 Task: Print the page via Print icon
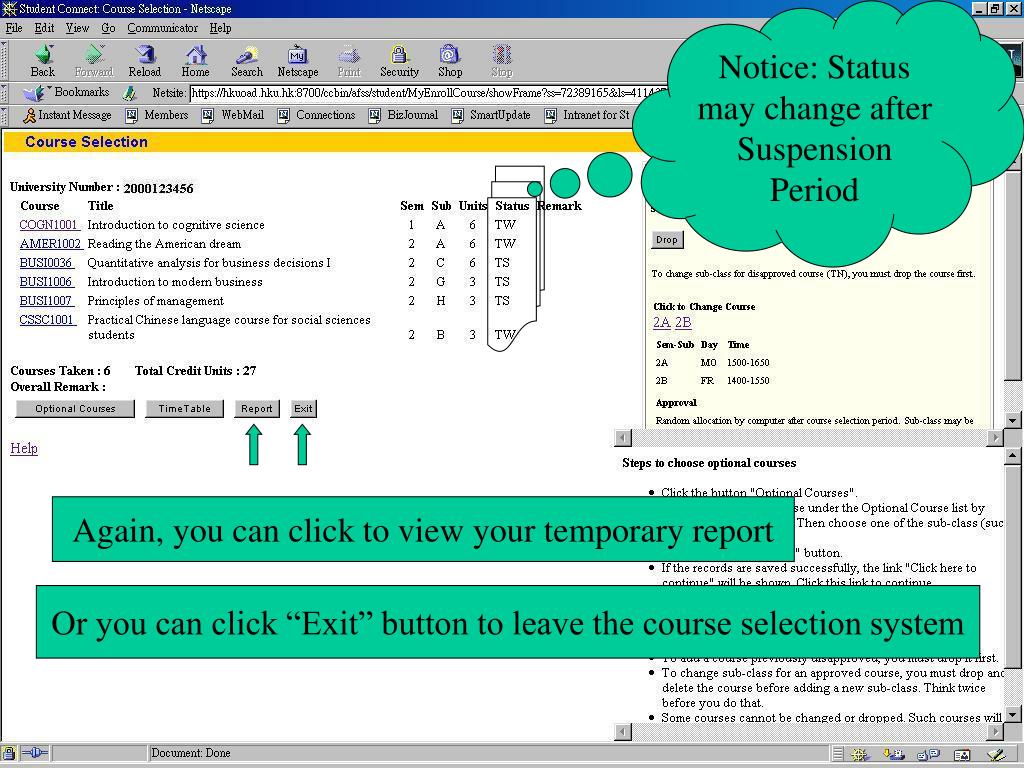tap(349, 61)
